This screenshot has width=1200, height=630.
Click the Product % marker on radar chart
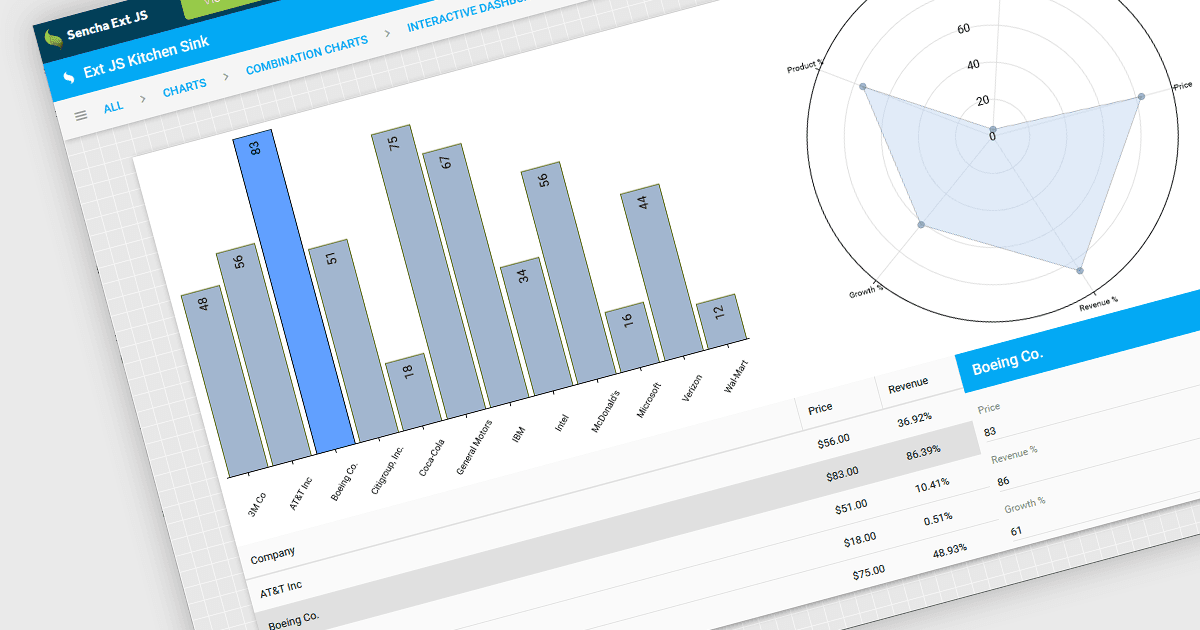pyautogui.click(x=863, y=88)
